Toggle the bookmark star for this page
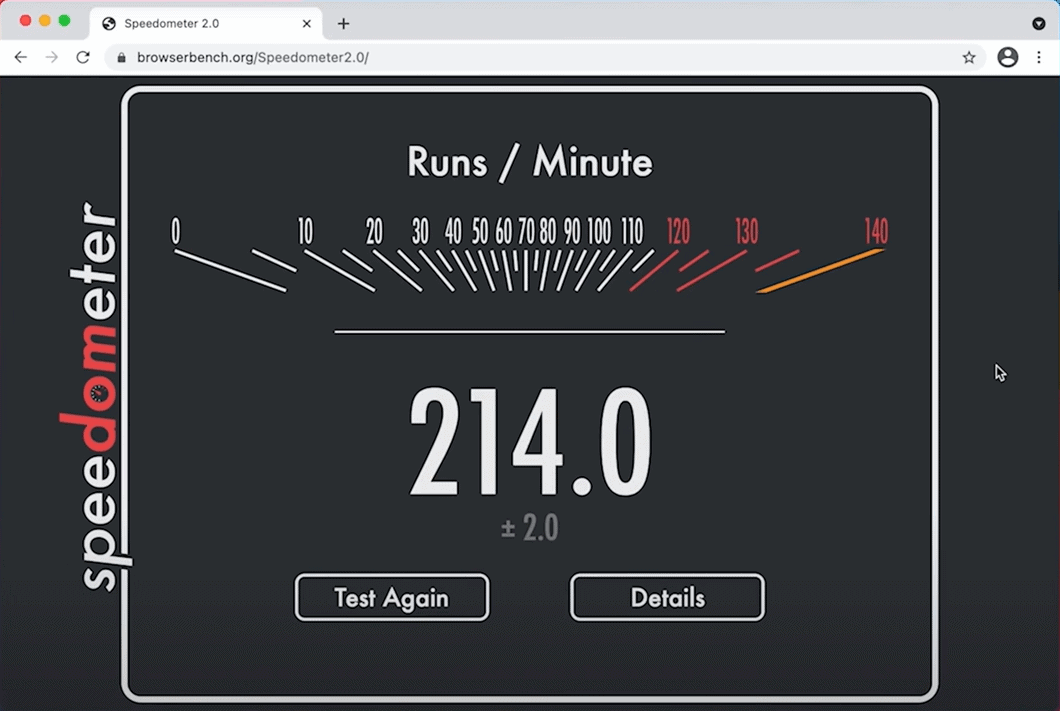Screen dimensions: 1060x711 tap(968, 58)
